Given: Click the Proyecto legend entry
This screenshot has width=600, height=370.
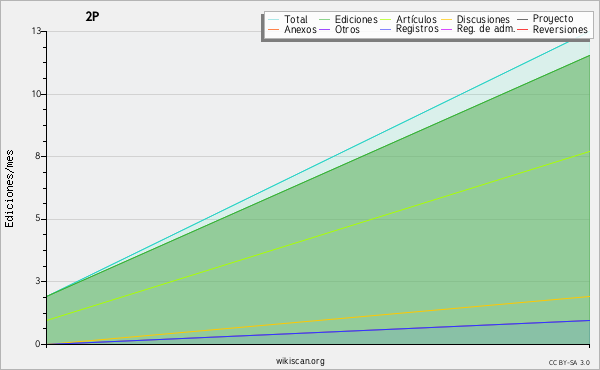Looking at the screenshot, I should coord(545,19).
